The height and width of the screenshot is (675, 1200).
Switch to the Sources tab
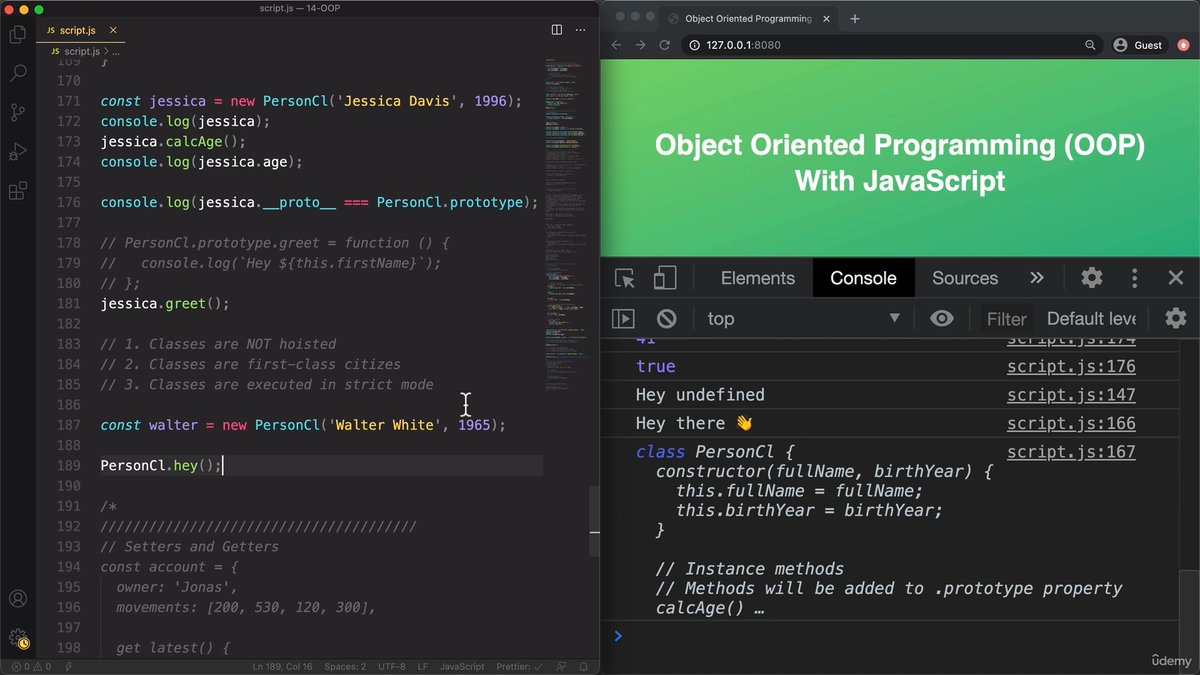click(x=965, y=278)
